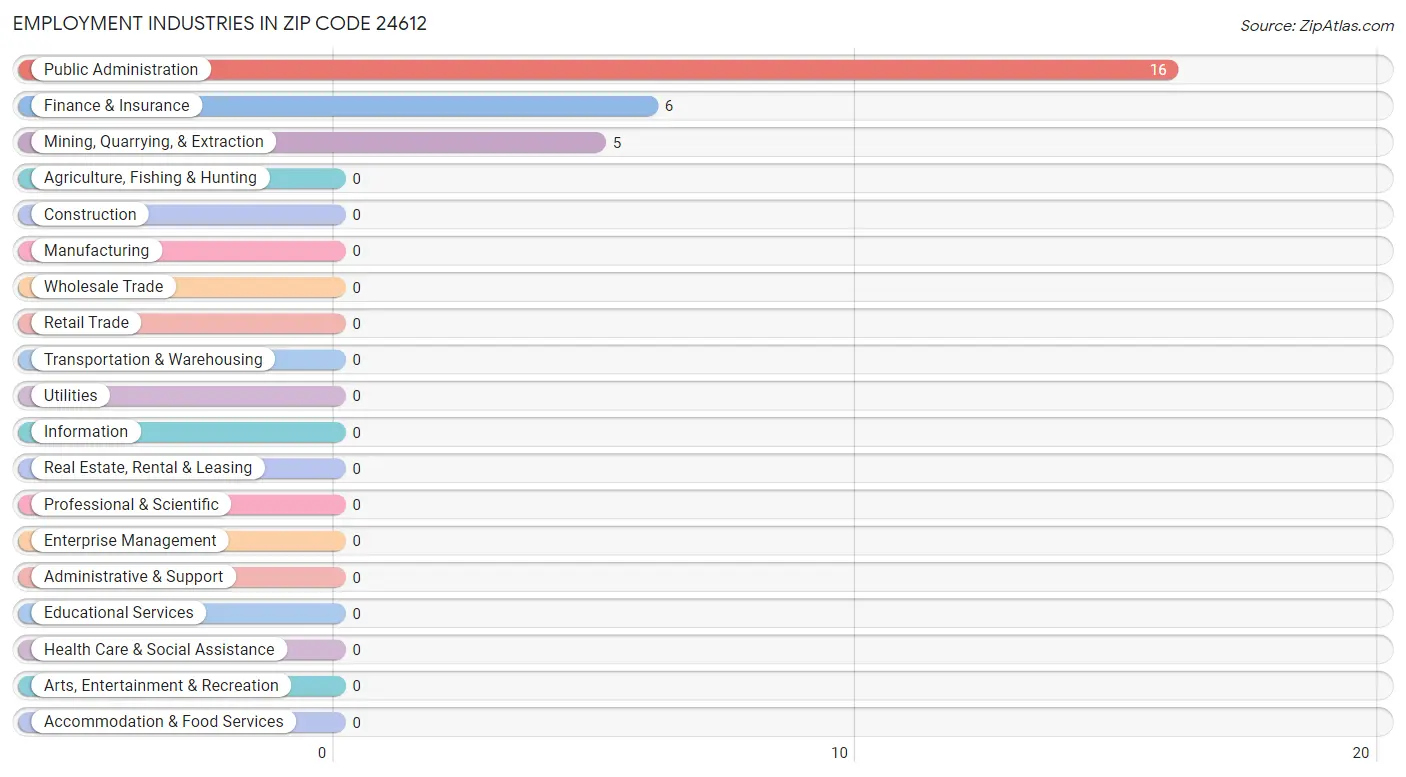1406x777 pixels.
Task: Click Administrative & Support label
Action: click(x=134, y=577)
